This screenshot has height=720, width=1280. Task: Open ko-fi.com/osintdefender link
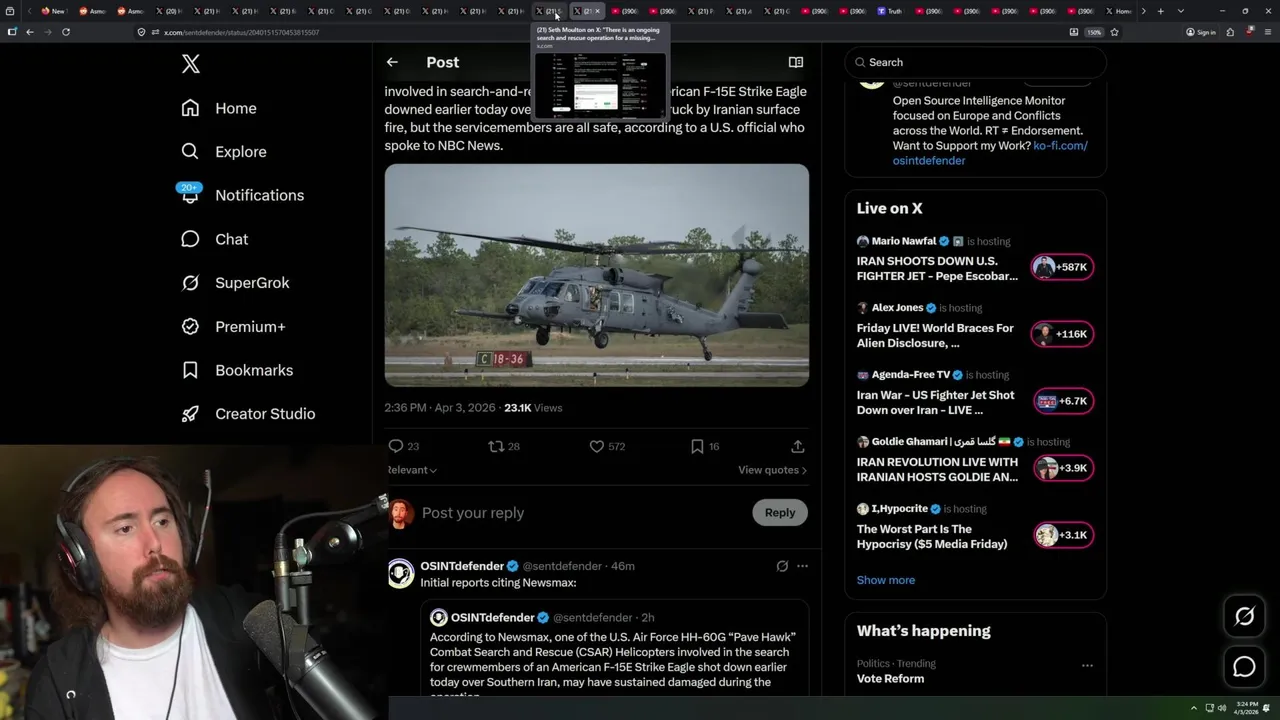click(990, 153)
